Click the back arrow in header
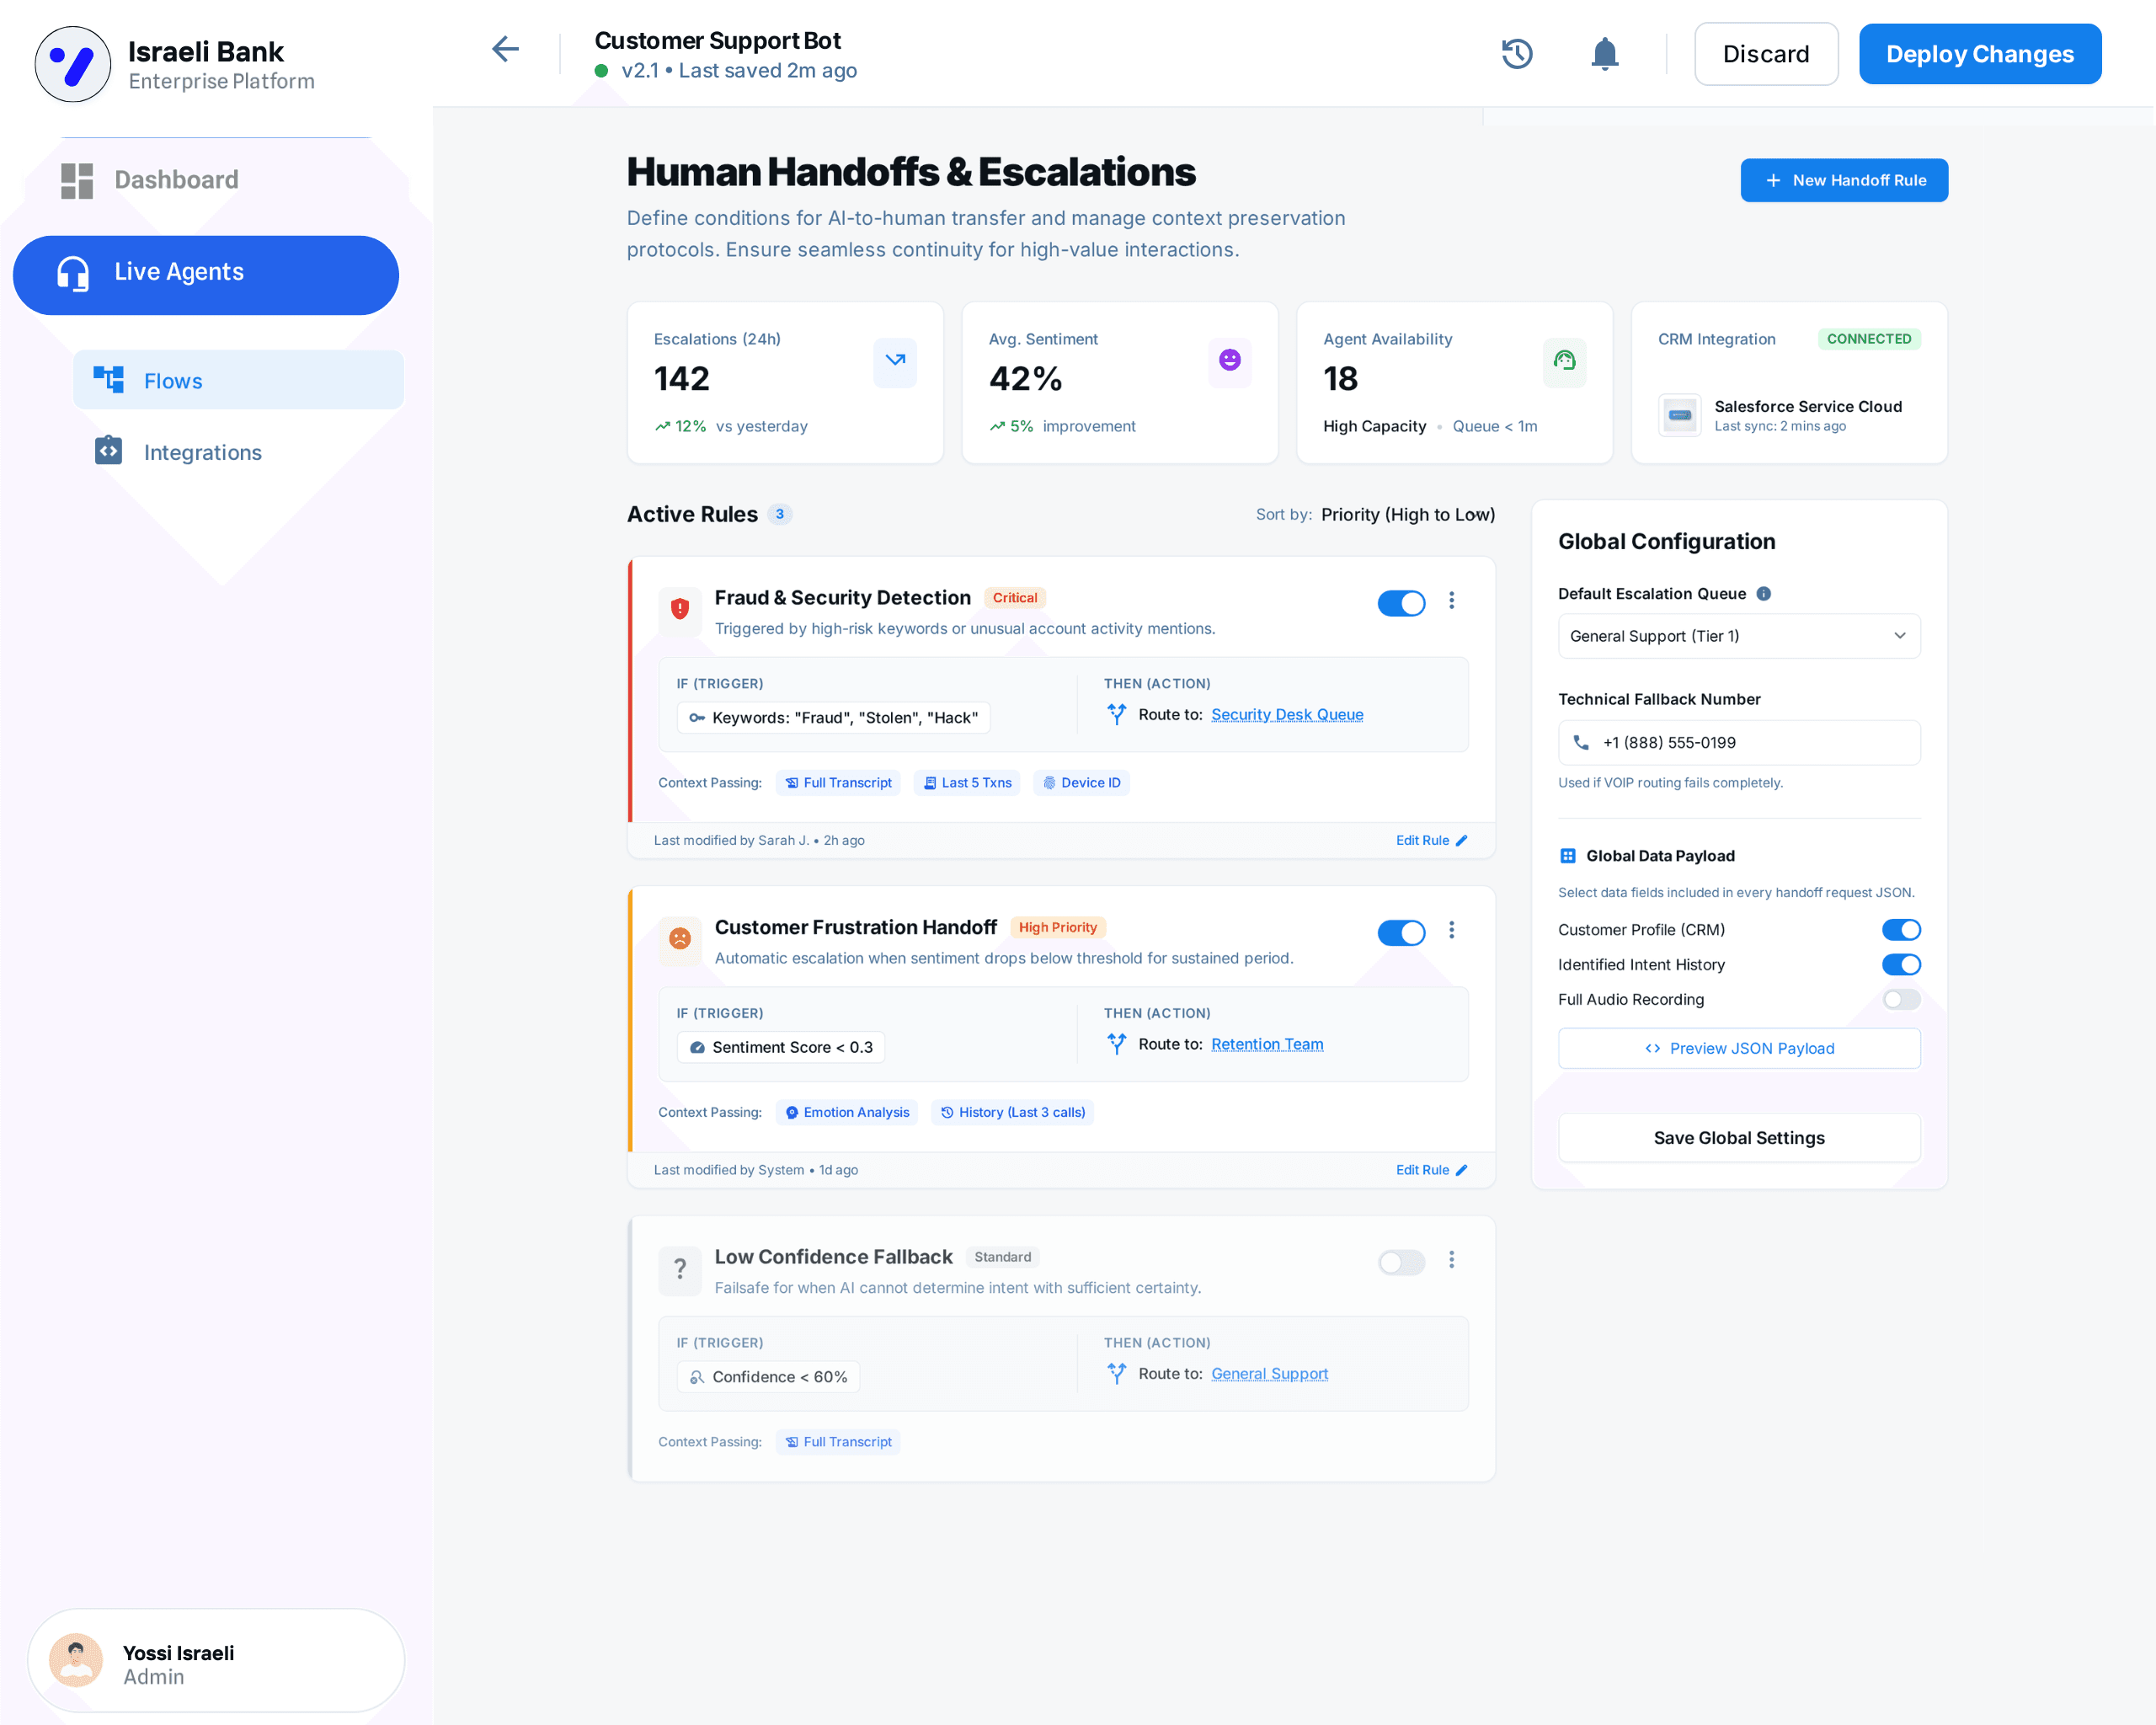 pyautogui.click(x=505, y=50)
